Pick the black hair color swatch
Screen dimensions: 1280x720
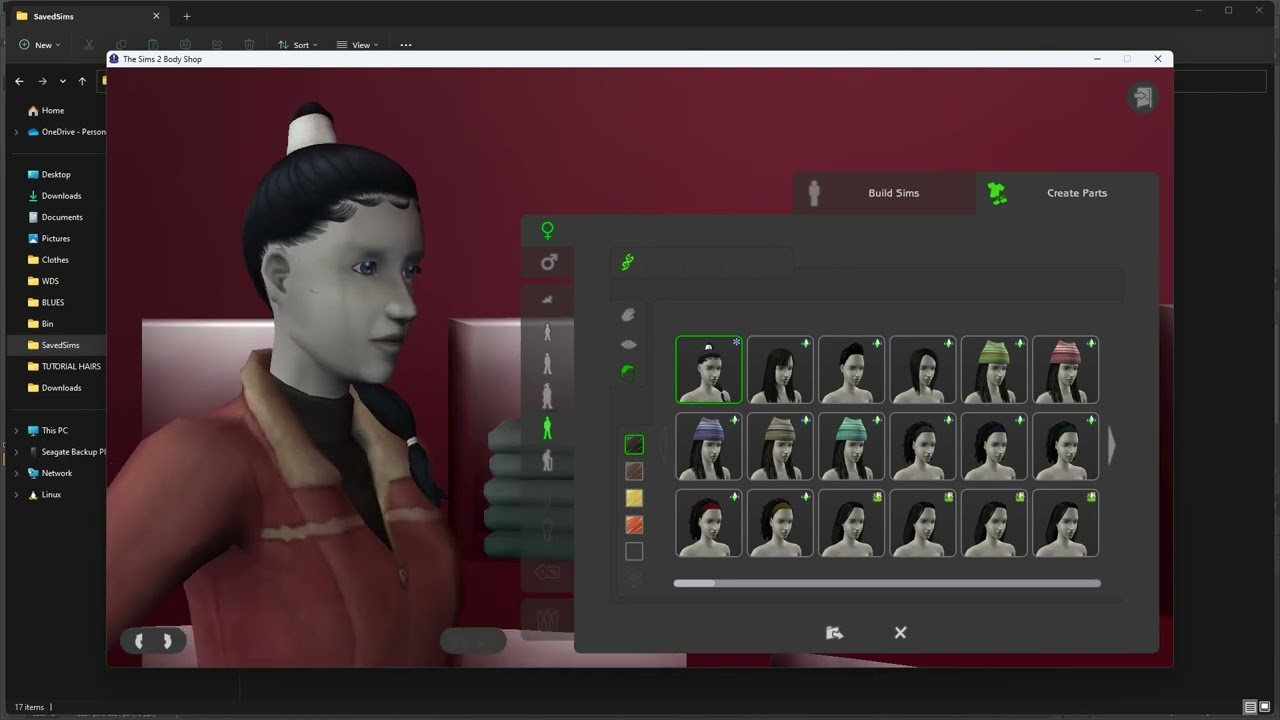pyautogui.click(x=634, y=444)
